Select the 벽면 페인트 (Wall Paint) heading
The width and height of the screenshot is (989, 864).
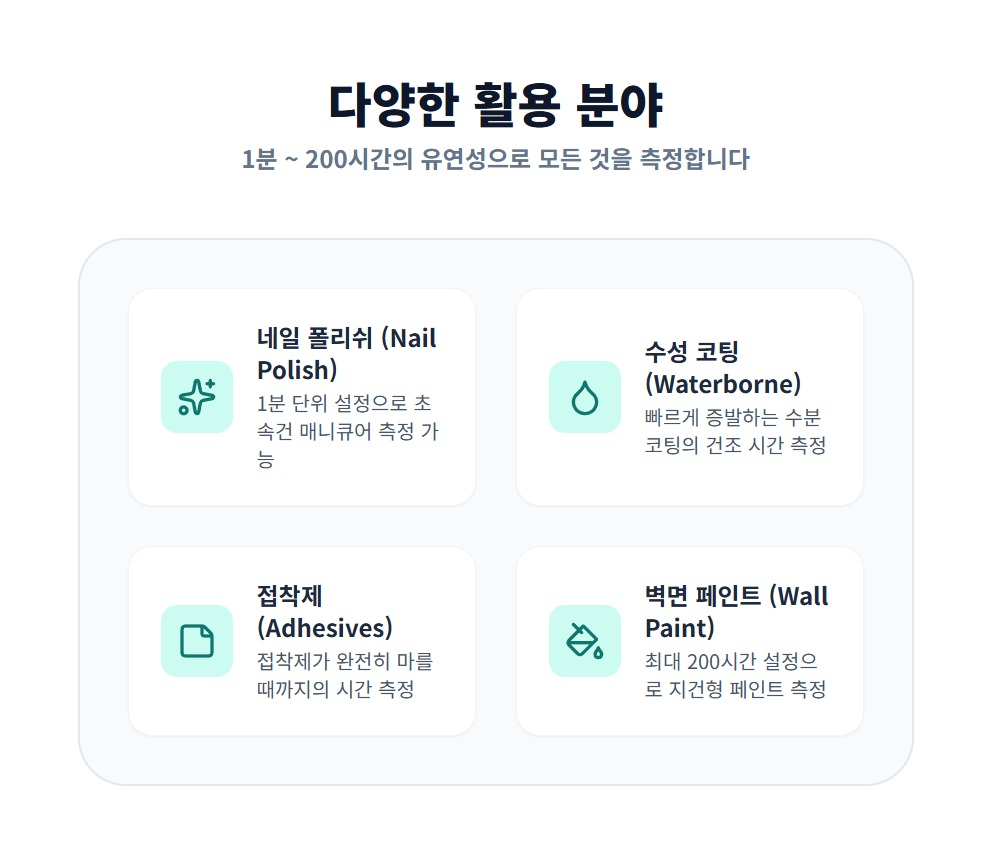(x=736, y=612)
